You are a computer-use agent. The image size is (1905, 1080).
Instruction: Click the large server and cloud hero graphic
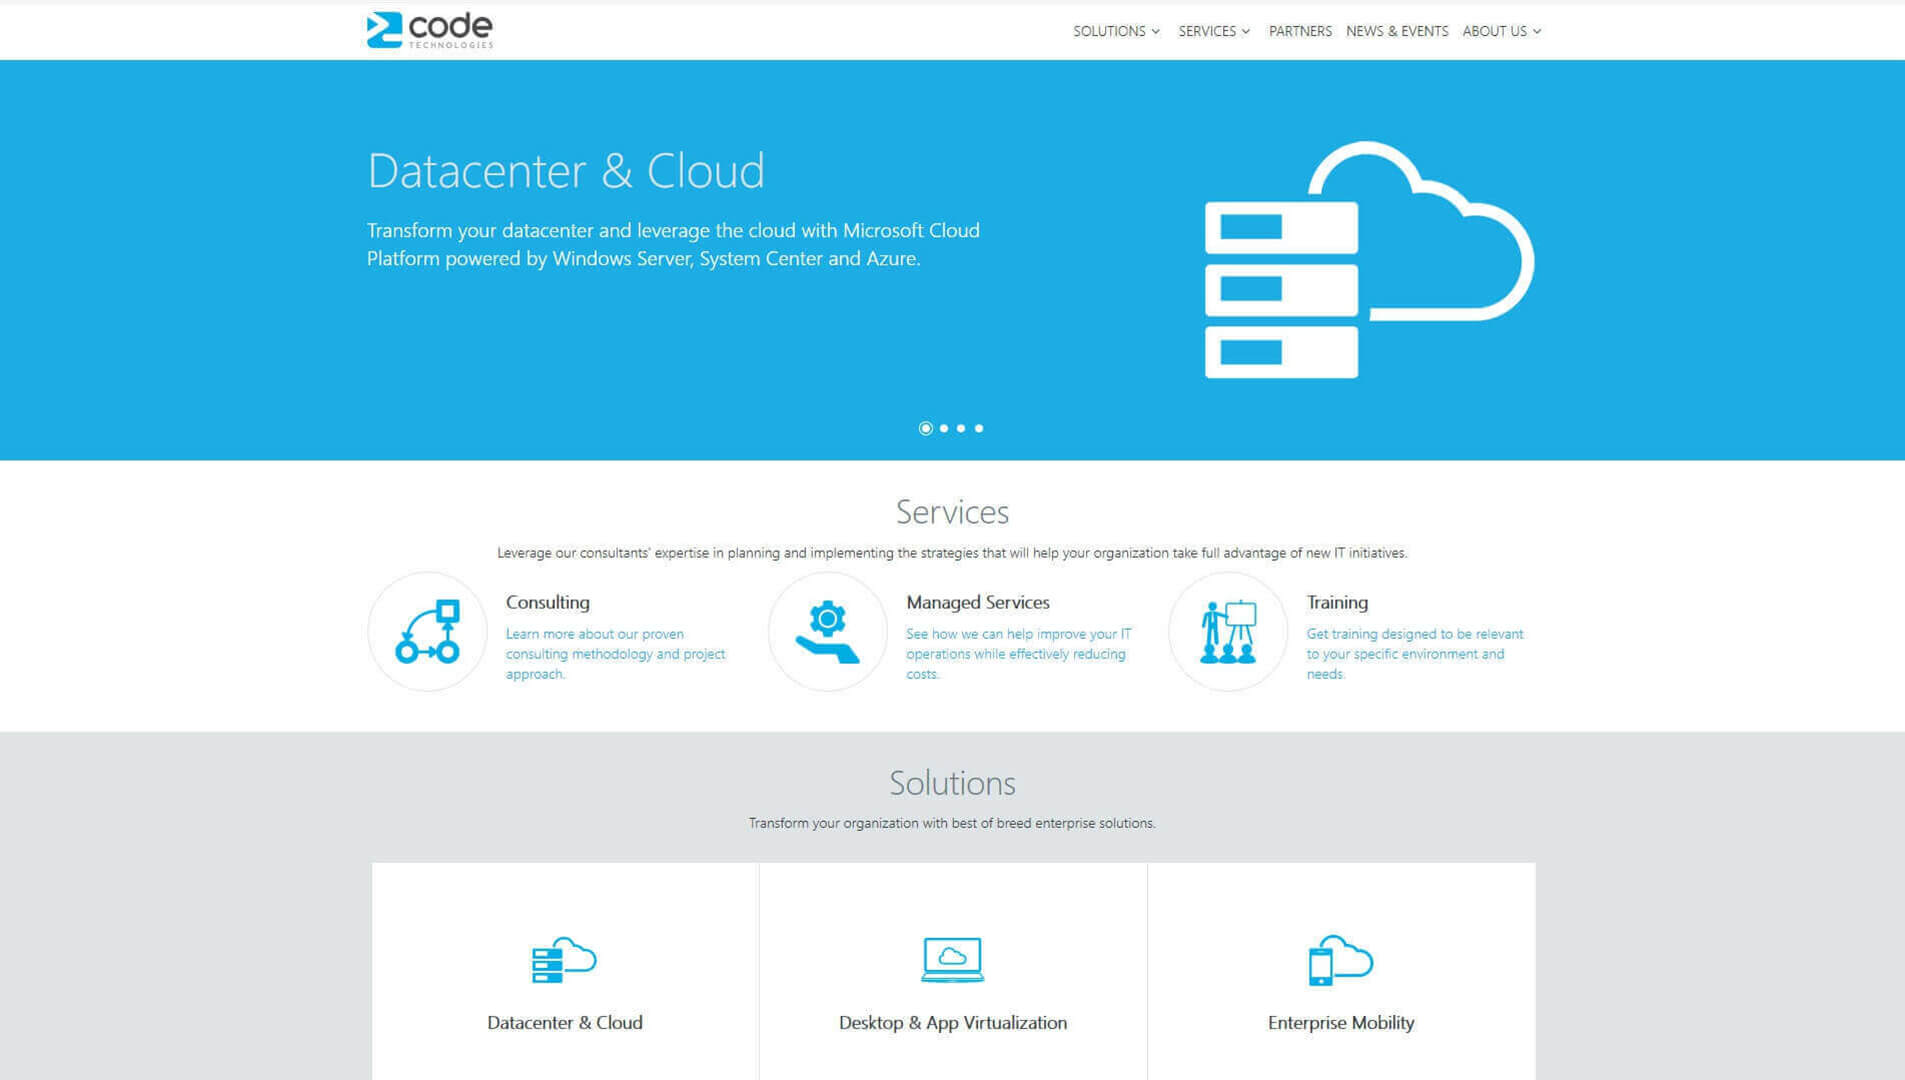tap(1369, 260)
